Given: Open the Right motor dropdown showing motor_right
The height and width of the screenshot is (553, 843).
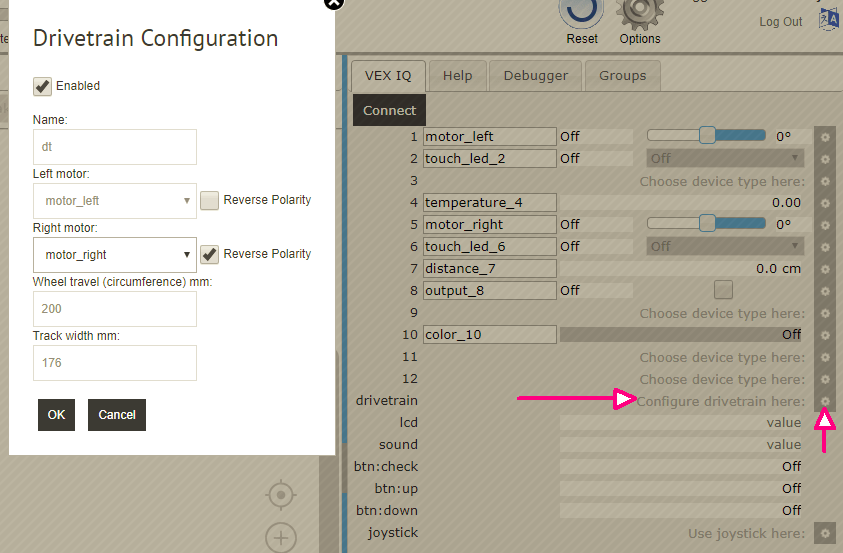Looking at the screenshot, I should click(x=115, y=255).
